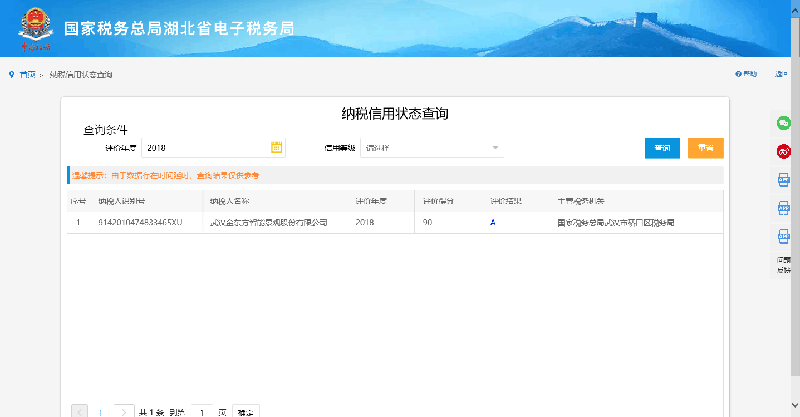Click the red Weibo sidebar icon
The width and height of the screenshot is (800, 417).
[784, 151]
